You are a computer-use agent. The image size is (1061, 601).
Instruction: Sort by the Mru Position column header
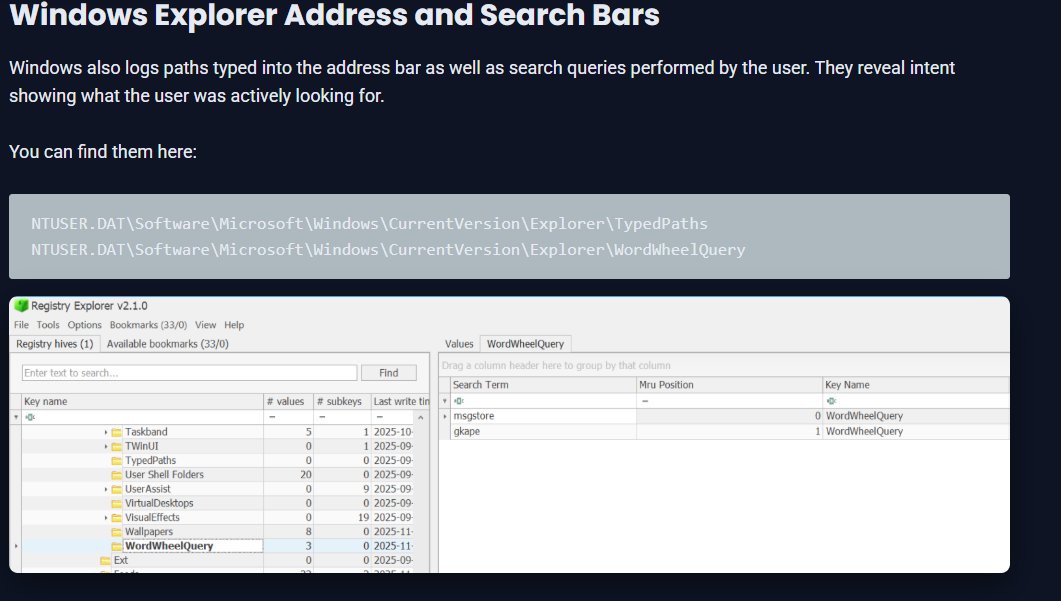tap(729, 384)
